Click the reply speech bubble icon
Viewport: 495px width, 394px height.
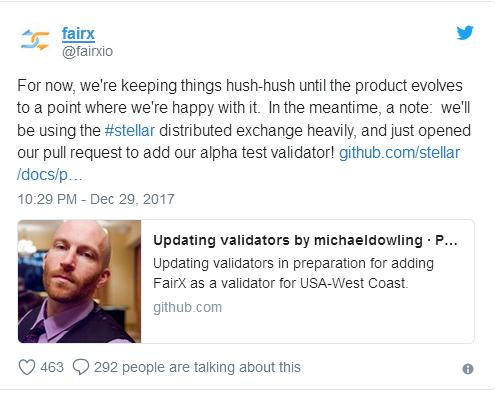(x=81, y=367)
